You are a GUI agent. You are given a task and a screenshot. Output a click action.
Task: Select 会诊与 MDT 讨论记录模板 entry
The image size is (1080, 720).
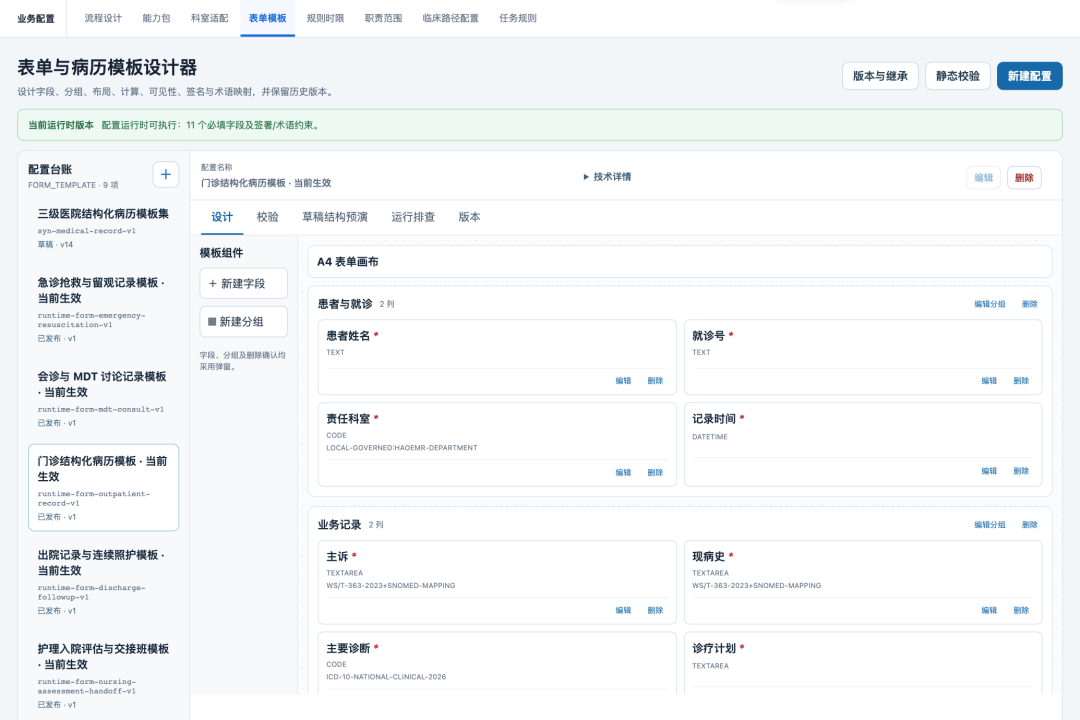(103, 399)
